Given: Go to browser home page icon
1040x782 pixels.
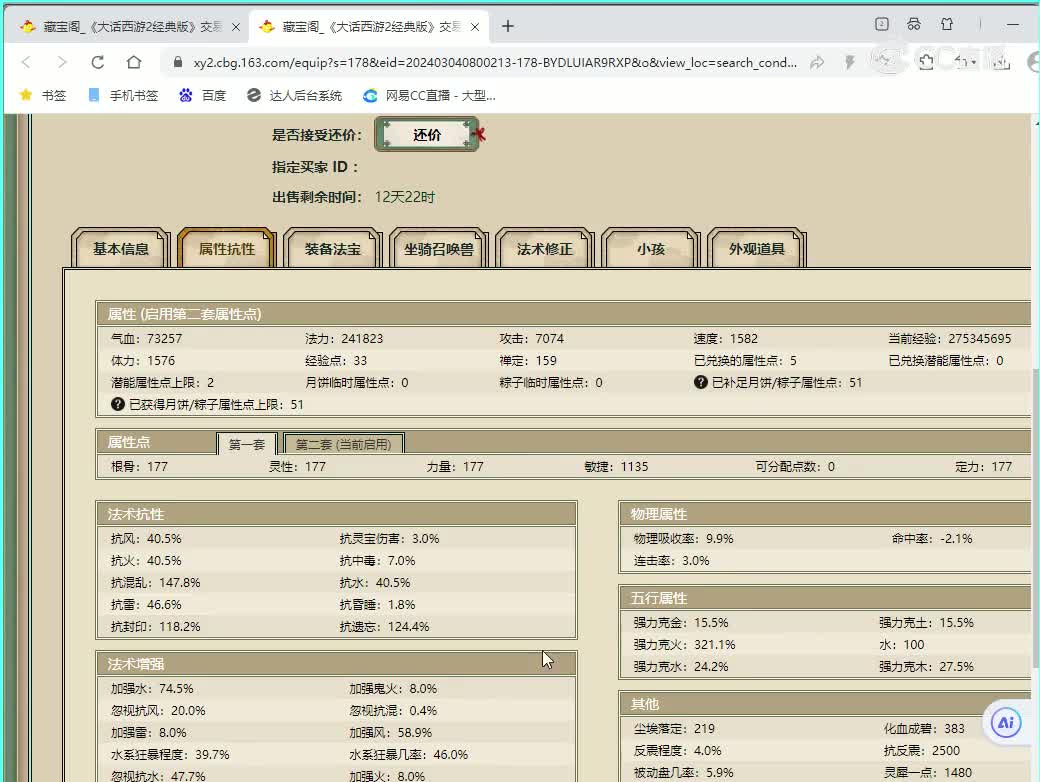Looking at the screenshot, I should point(134,62).
